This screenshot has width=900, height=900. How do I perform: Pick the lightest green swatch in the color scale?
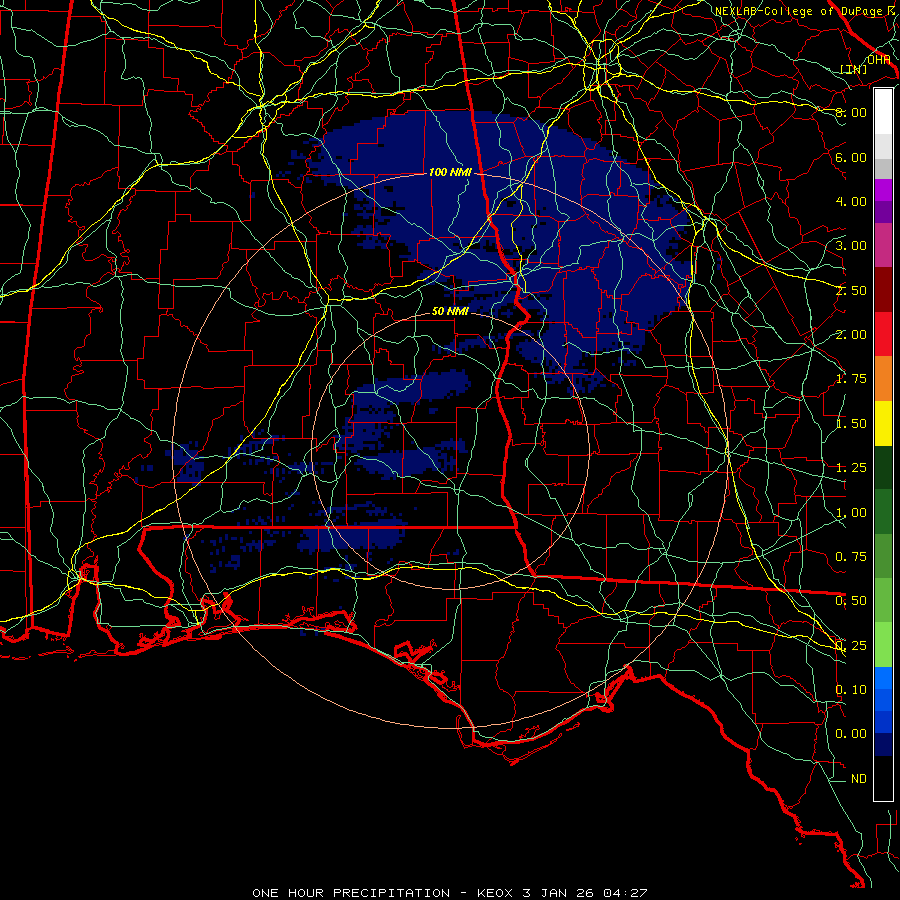click(x=883, y=645)
